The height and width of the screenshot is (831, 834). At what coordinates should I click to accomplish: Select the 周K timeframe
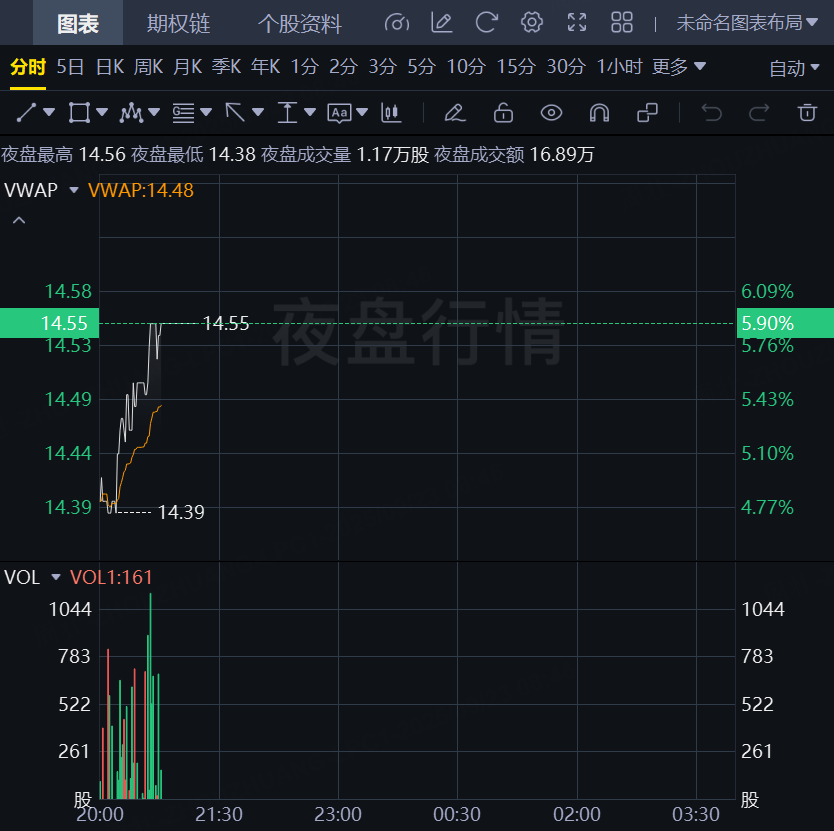148,67
